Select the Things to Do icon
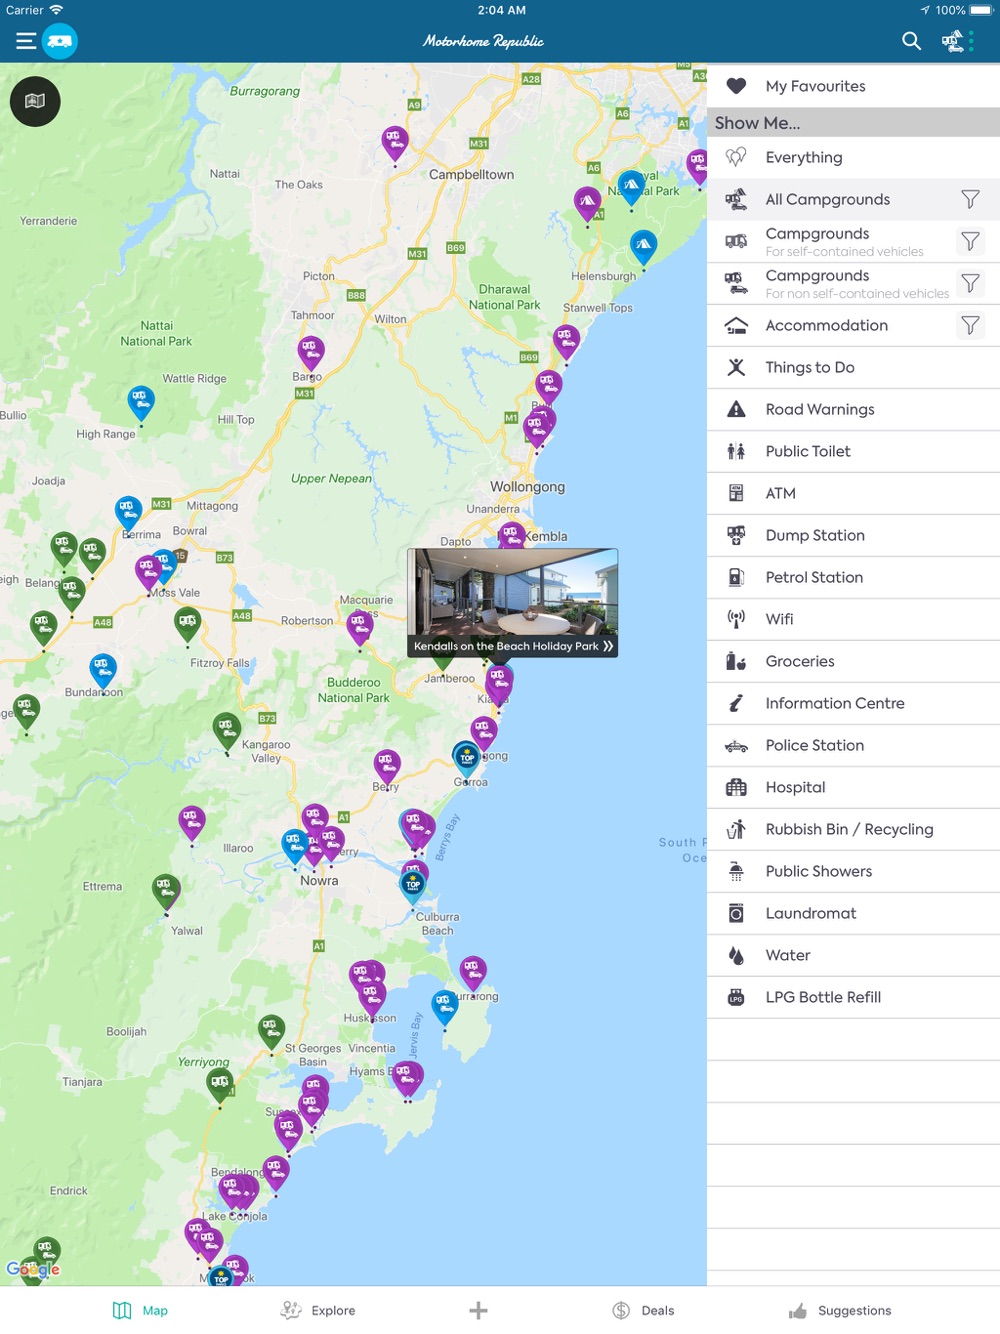This screenshot has height=1334, width=1000. click(x=736, y=367)
